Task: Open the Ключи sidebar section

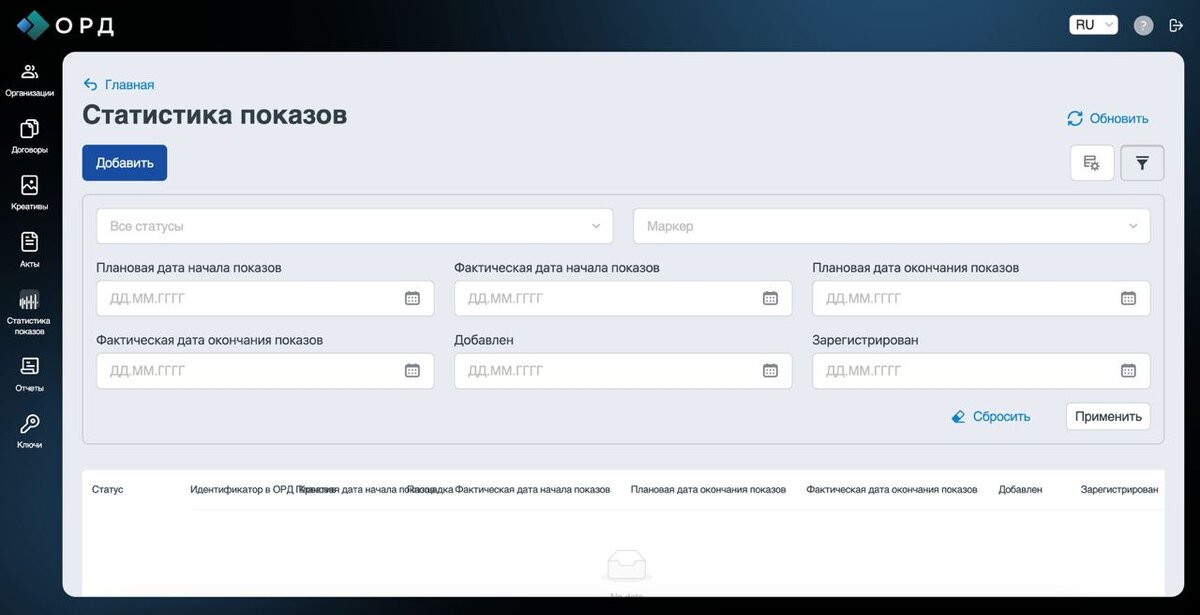Action: (x=29, y=432)
